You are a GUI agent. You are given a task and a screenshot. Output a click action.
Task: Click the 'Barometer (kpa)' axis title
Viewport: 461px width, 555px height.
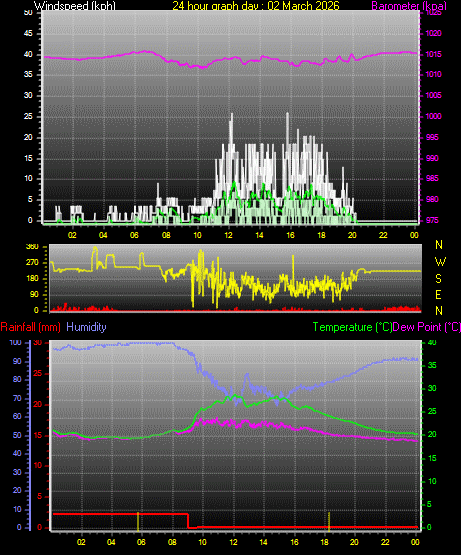pos(409,6)
